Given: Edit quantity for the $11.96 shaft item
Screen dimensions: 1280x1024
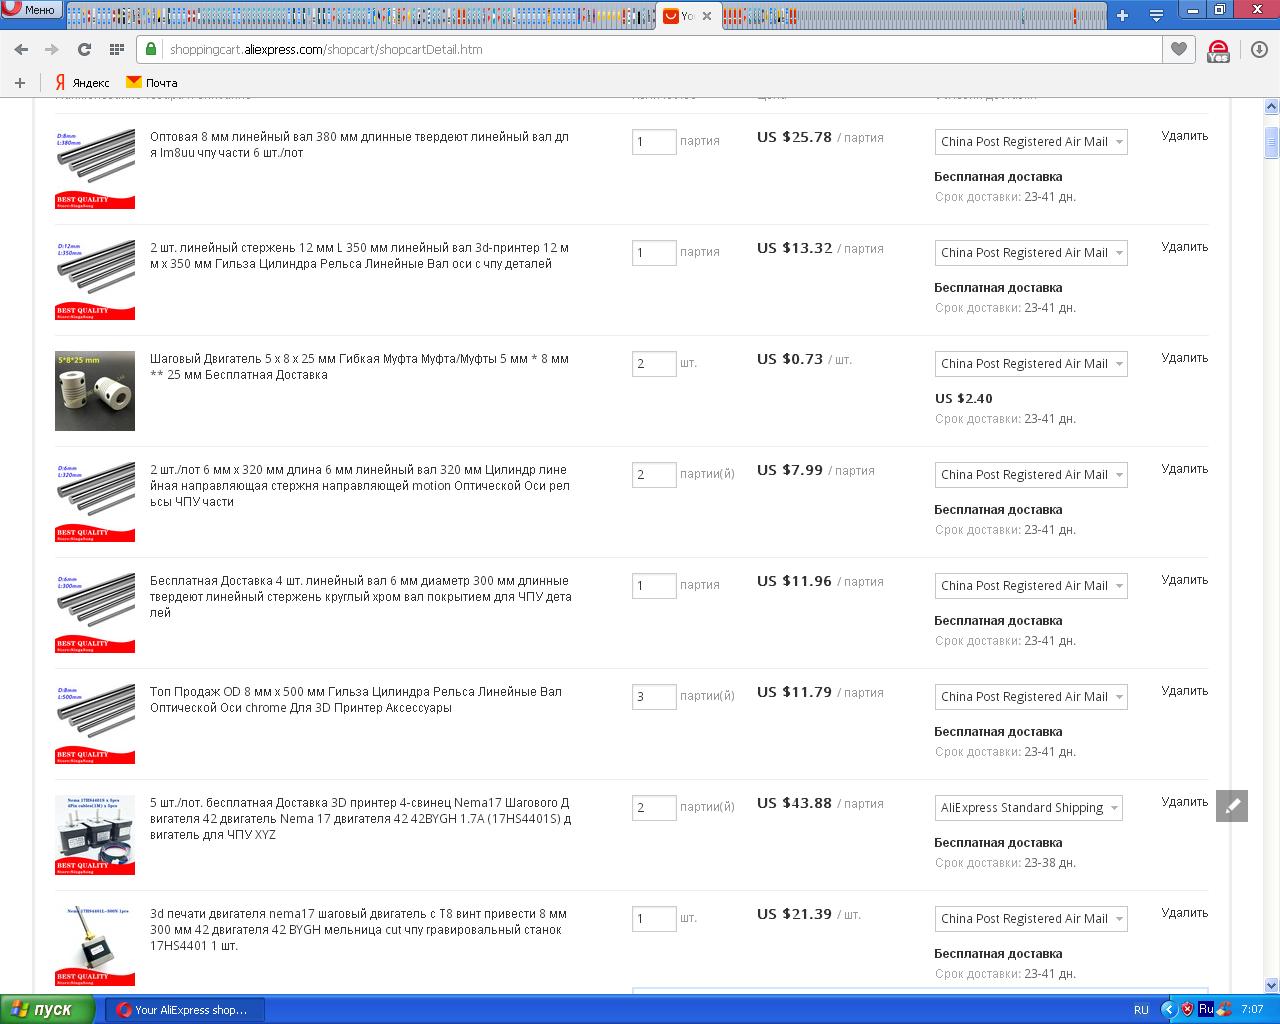Looking at the screenshot, I should (654, 585).
